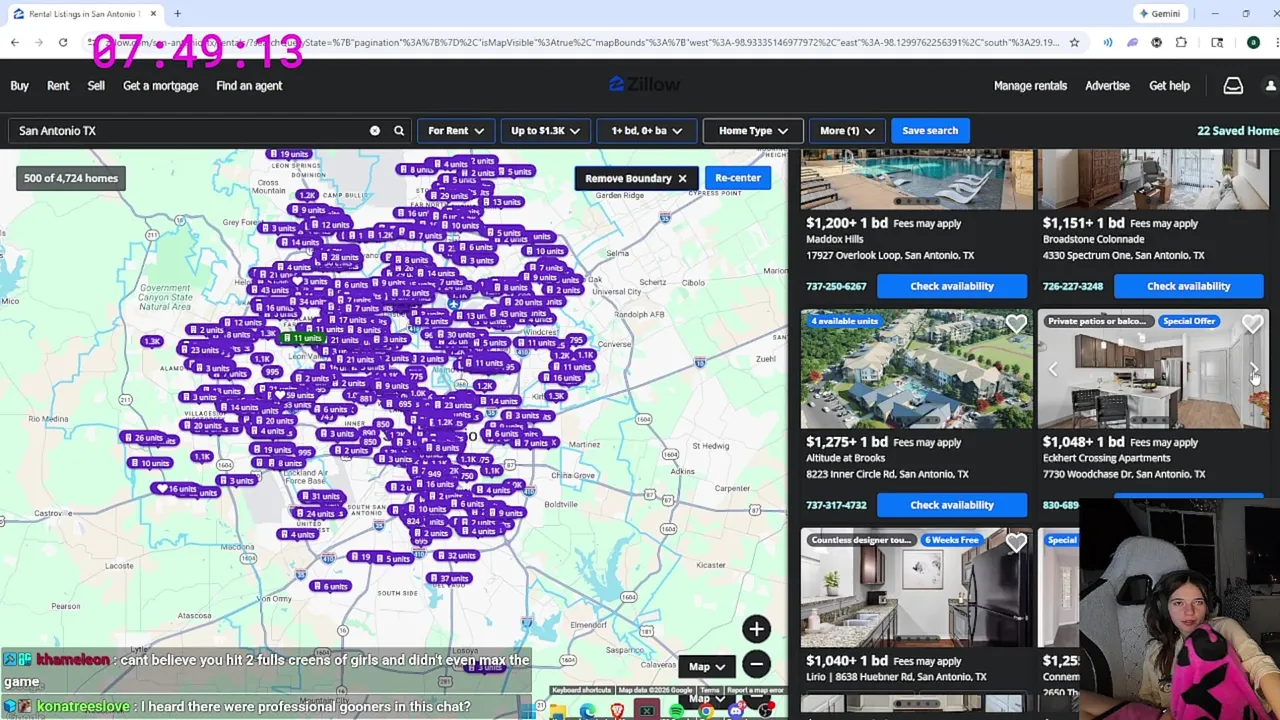The image size is (1280, 720).
Task: Open a new browser tab
Action: [177, 14]
